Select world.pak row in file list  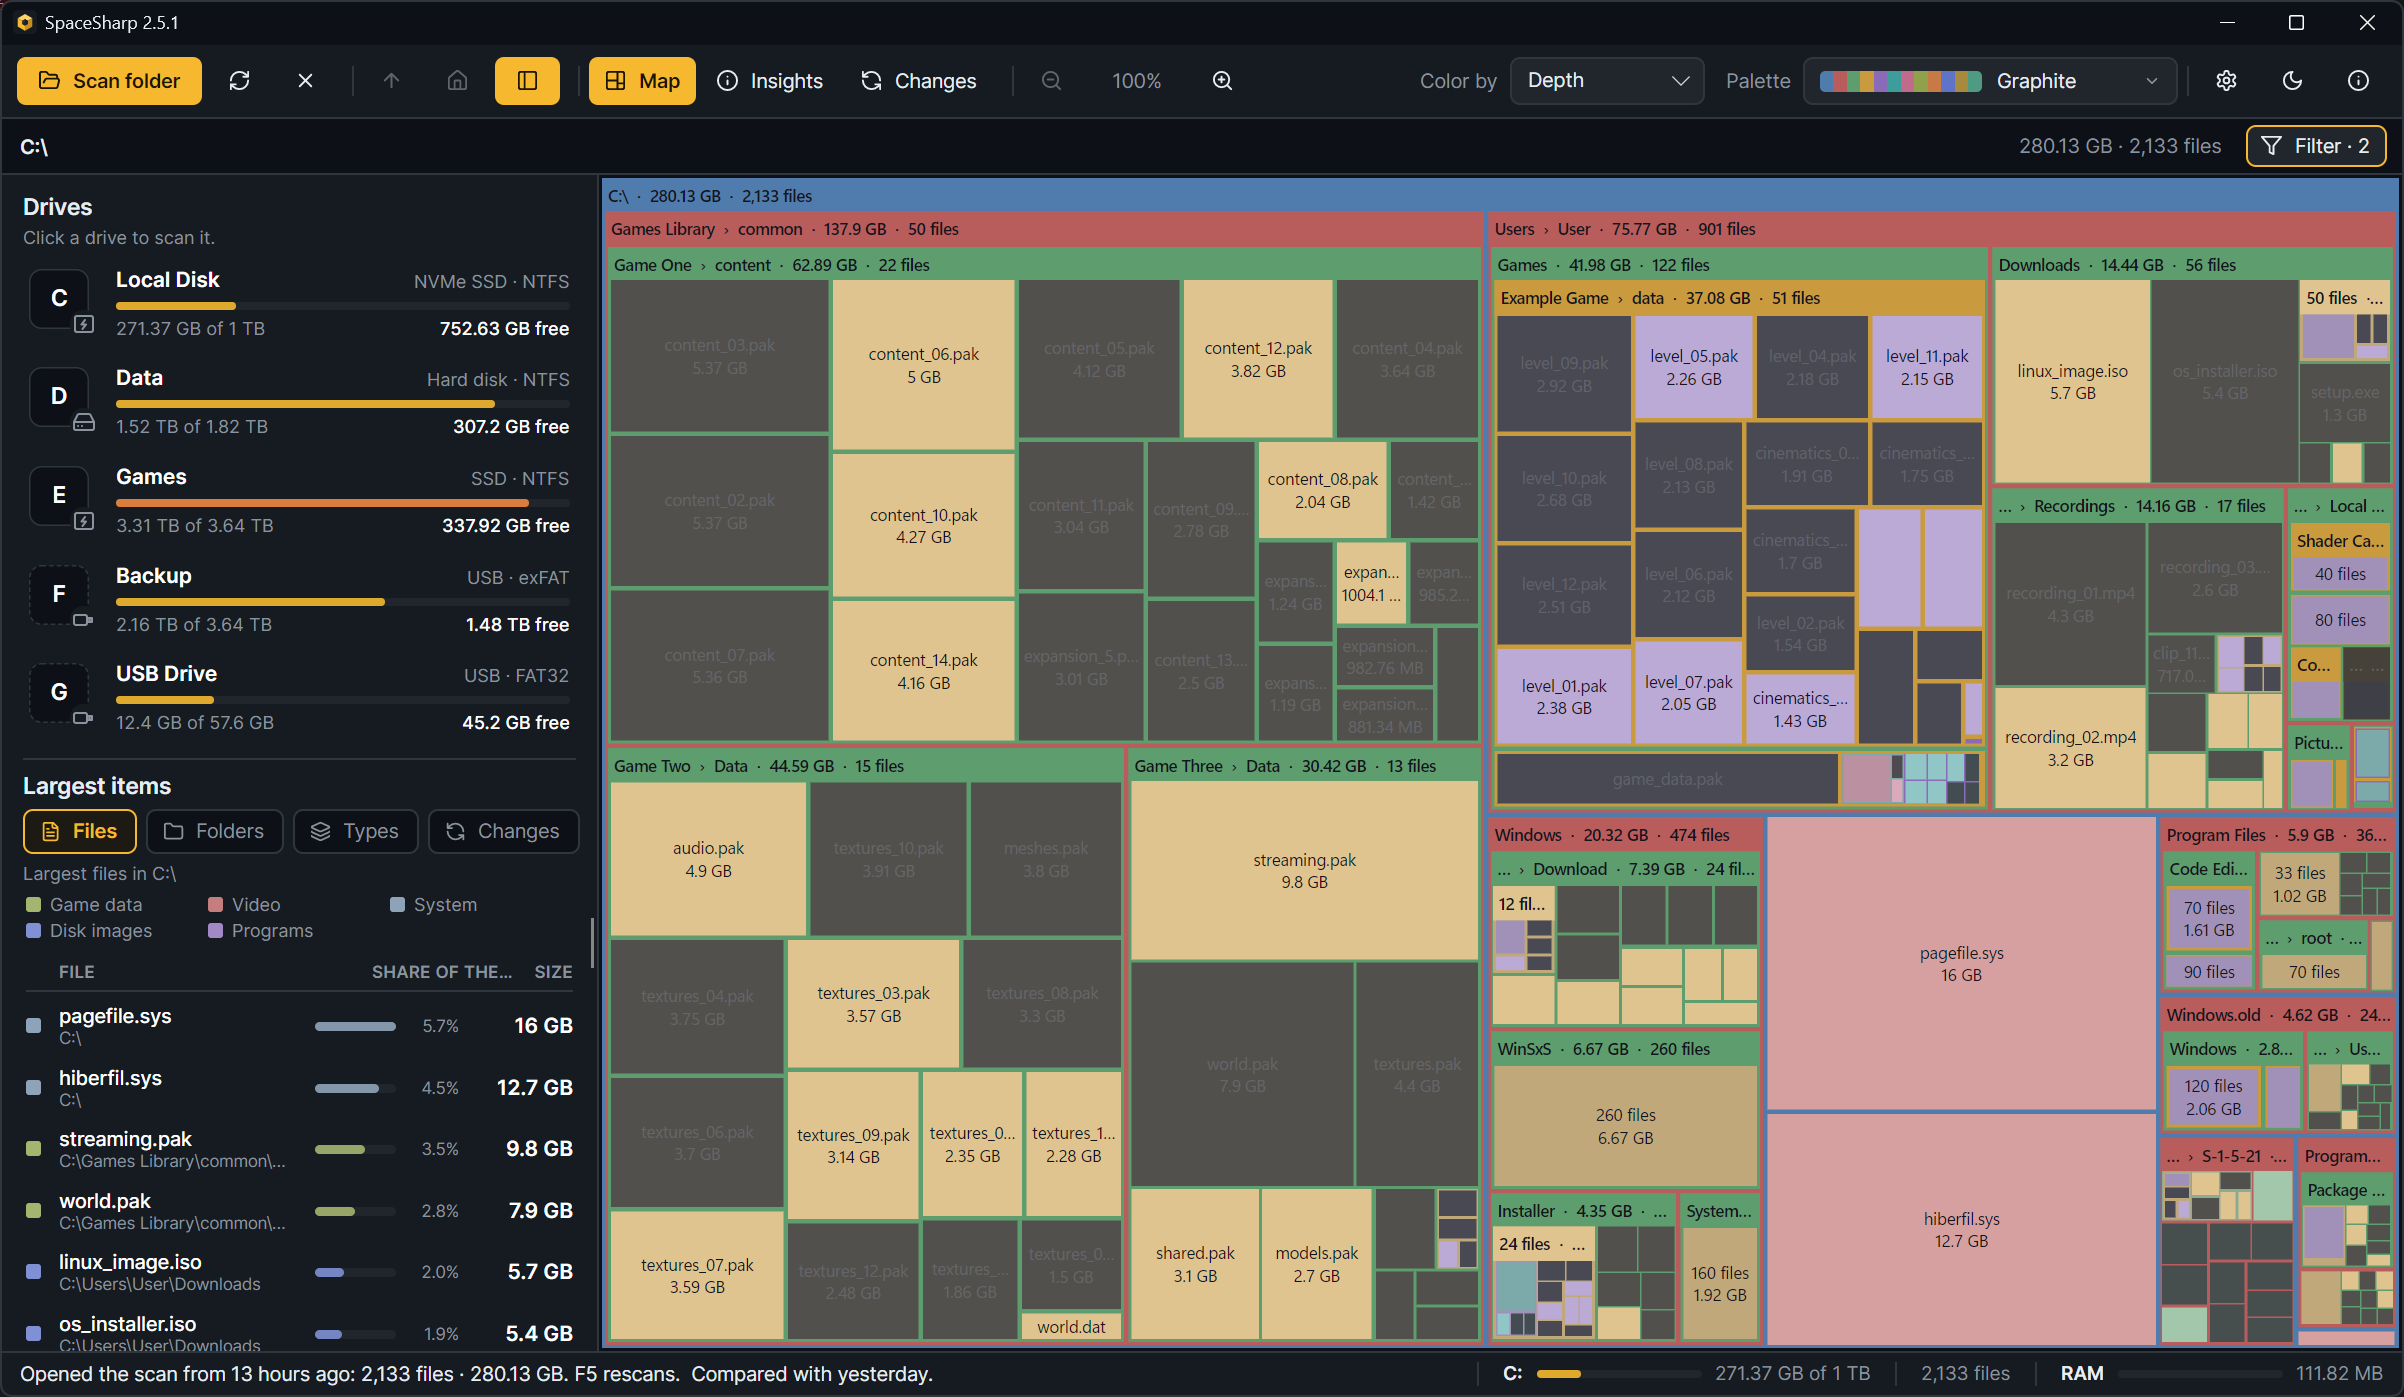(x=299, y=1211)
